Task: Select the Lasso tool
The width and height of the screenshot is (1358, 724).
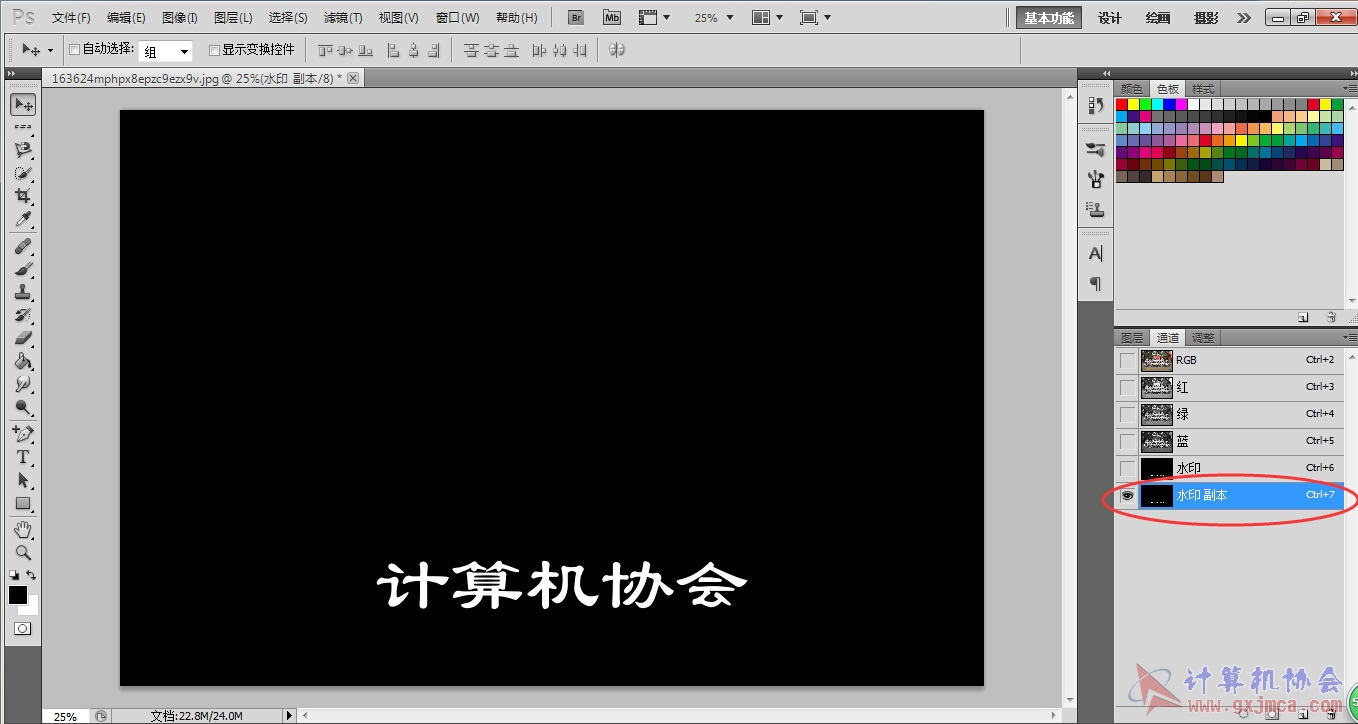Action: pyautogui.click(x=22, y=150)
